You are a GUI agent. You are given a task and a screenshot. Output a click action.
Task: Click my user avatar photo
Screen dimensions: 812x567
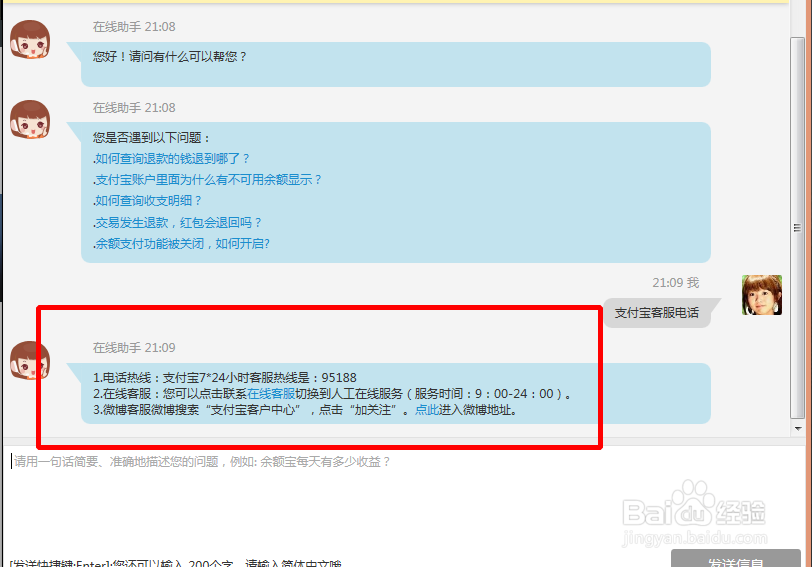(762, 295)
